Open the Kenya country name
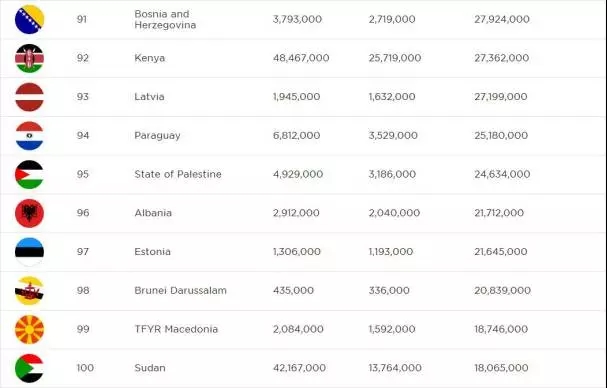This screenshot has height=388, width=607. (x=149, y=58)
